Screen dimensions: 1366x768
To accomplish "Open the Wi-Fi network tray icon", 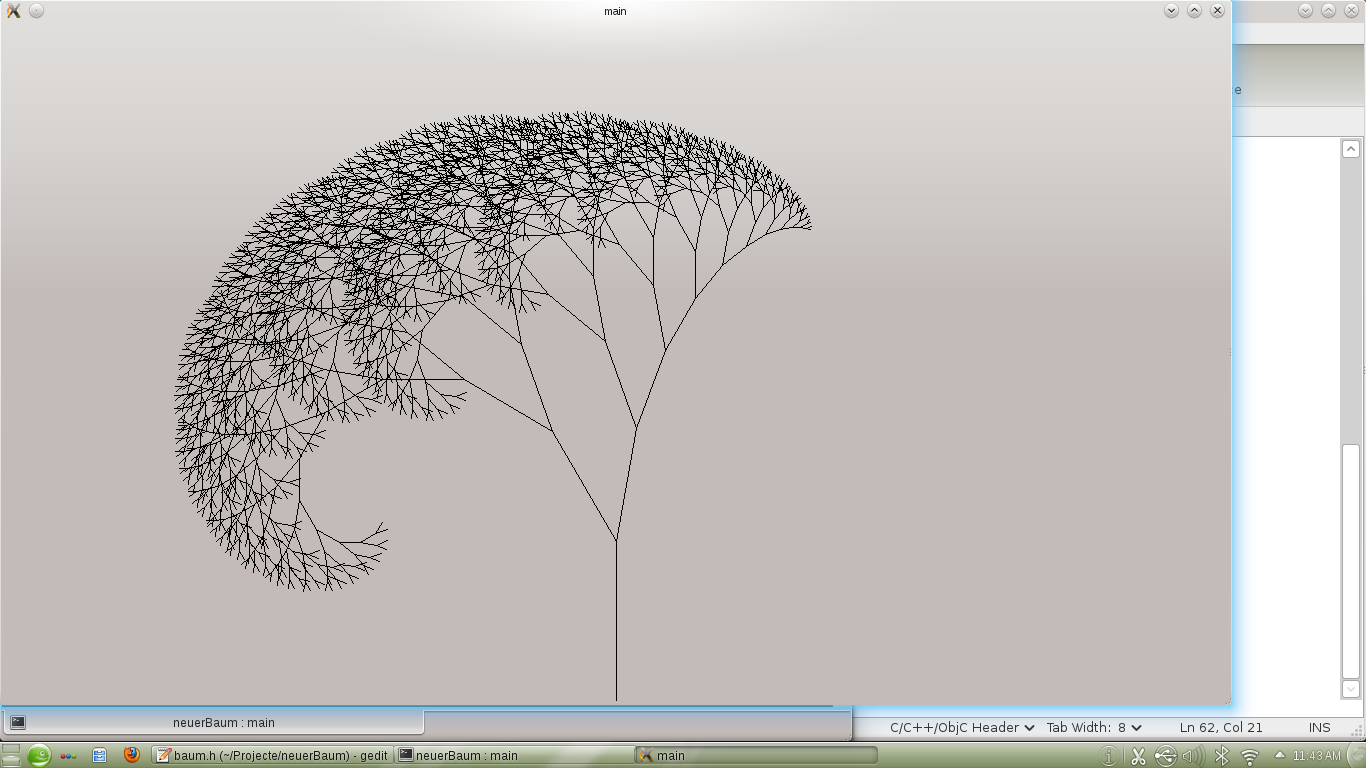I will coord(1249,756).
